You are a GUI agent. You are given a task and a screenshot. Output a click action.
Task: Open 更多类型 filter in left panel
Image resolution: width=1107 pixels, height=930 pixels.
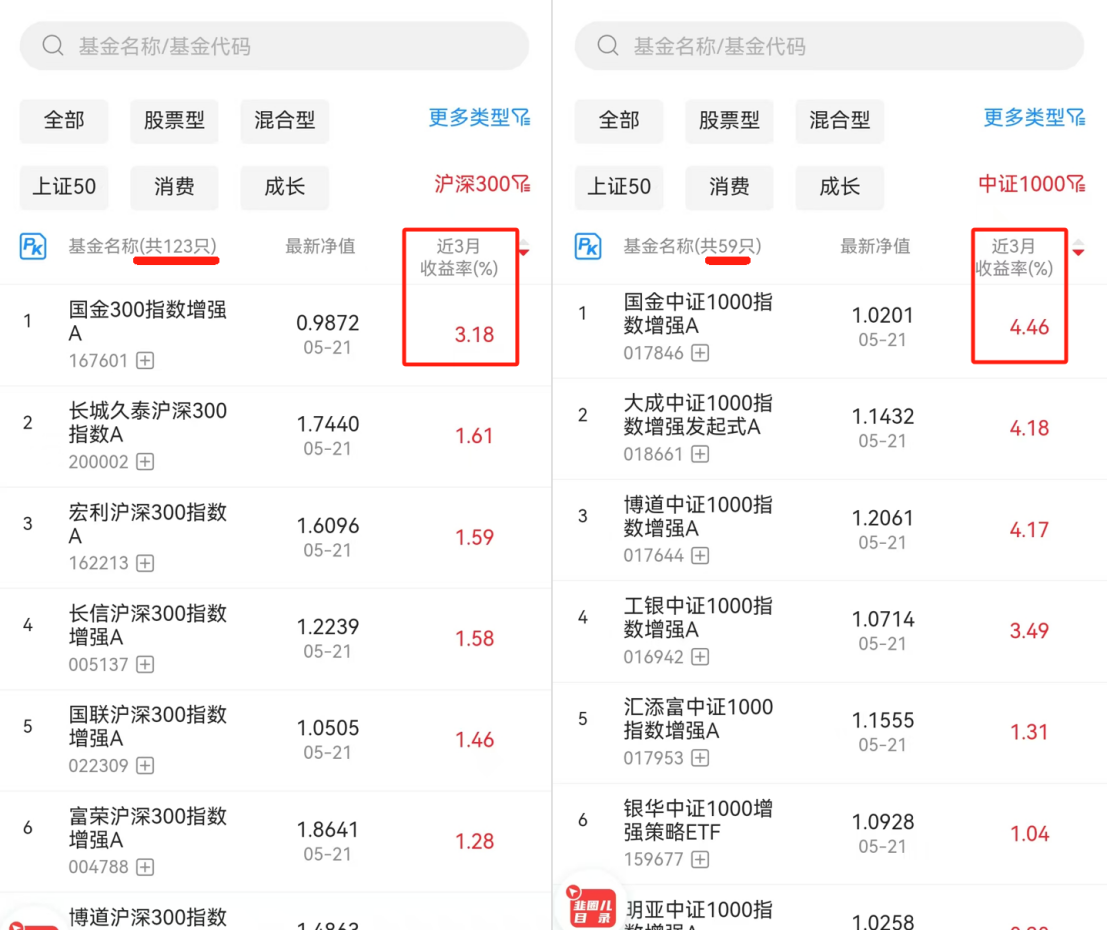click(479, 117)
